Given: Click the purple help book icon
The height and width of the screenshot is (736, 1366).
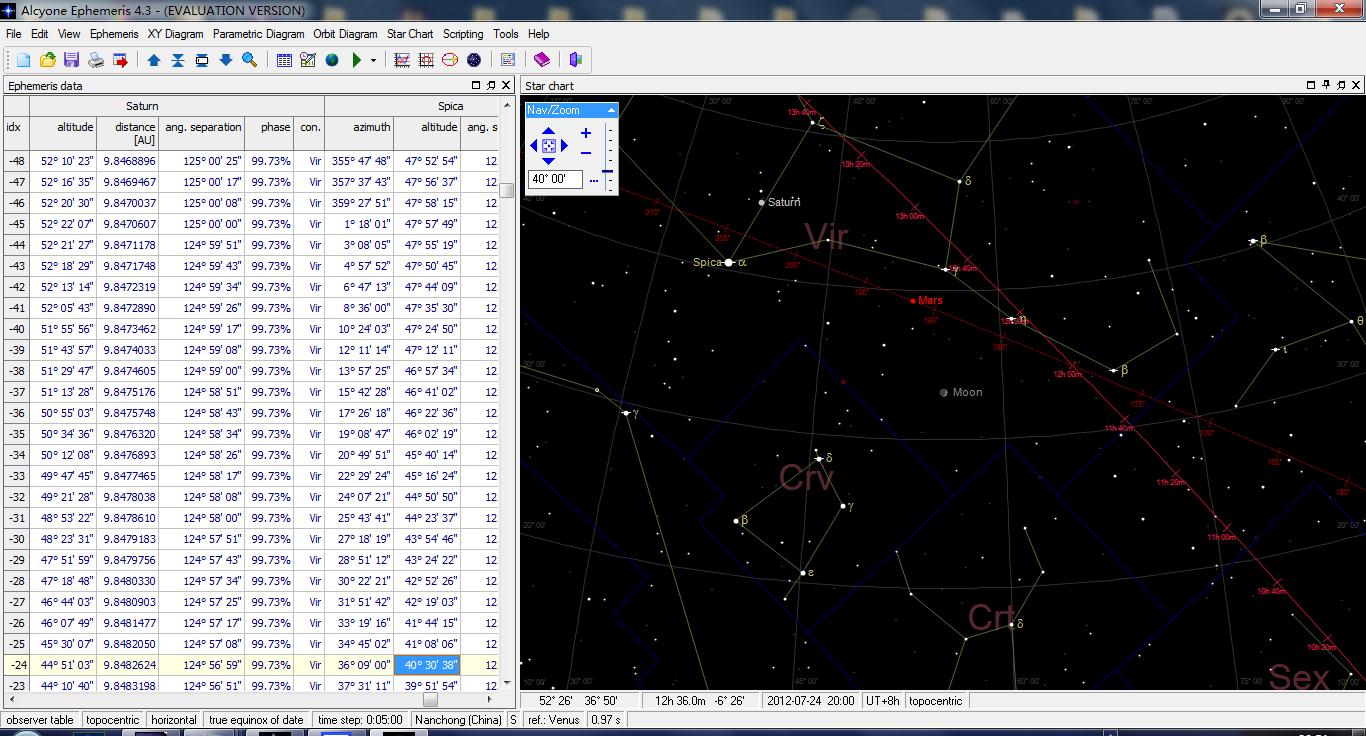Looking at the screenshot, I should (542, 60).
